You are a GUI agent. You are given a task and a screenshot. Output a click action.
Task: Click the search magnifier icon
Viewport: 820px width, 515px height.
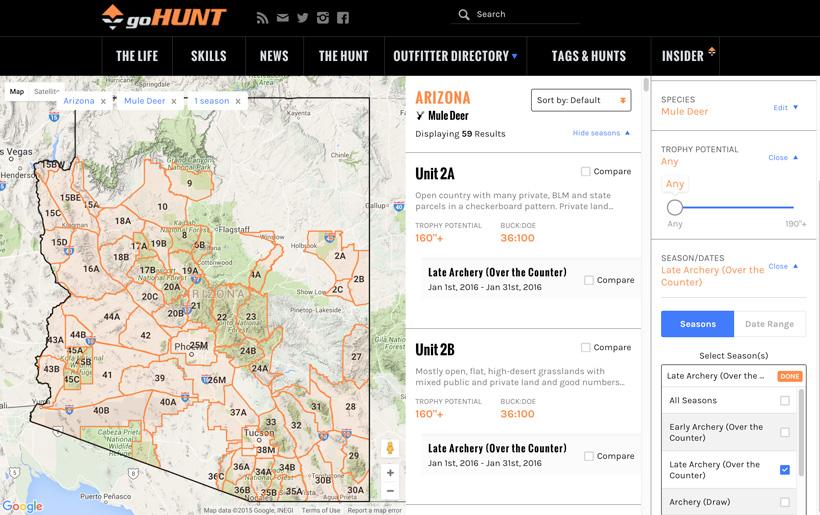[x=463, y=15]
